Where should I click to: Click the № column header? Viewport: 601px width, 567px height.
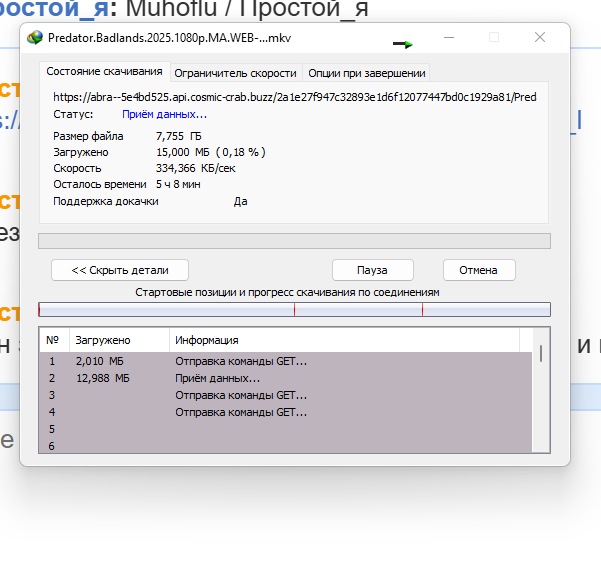pos(54,340)
